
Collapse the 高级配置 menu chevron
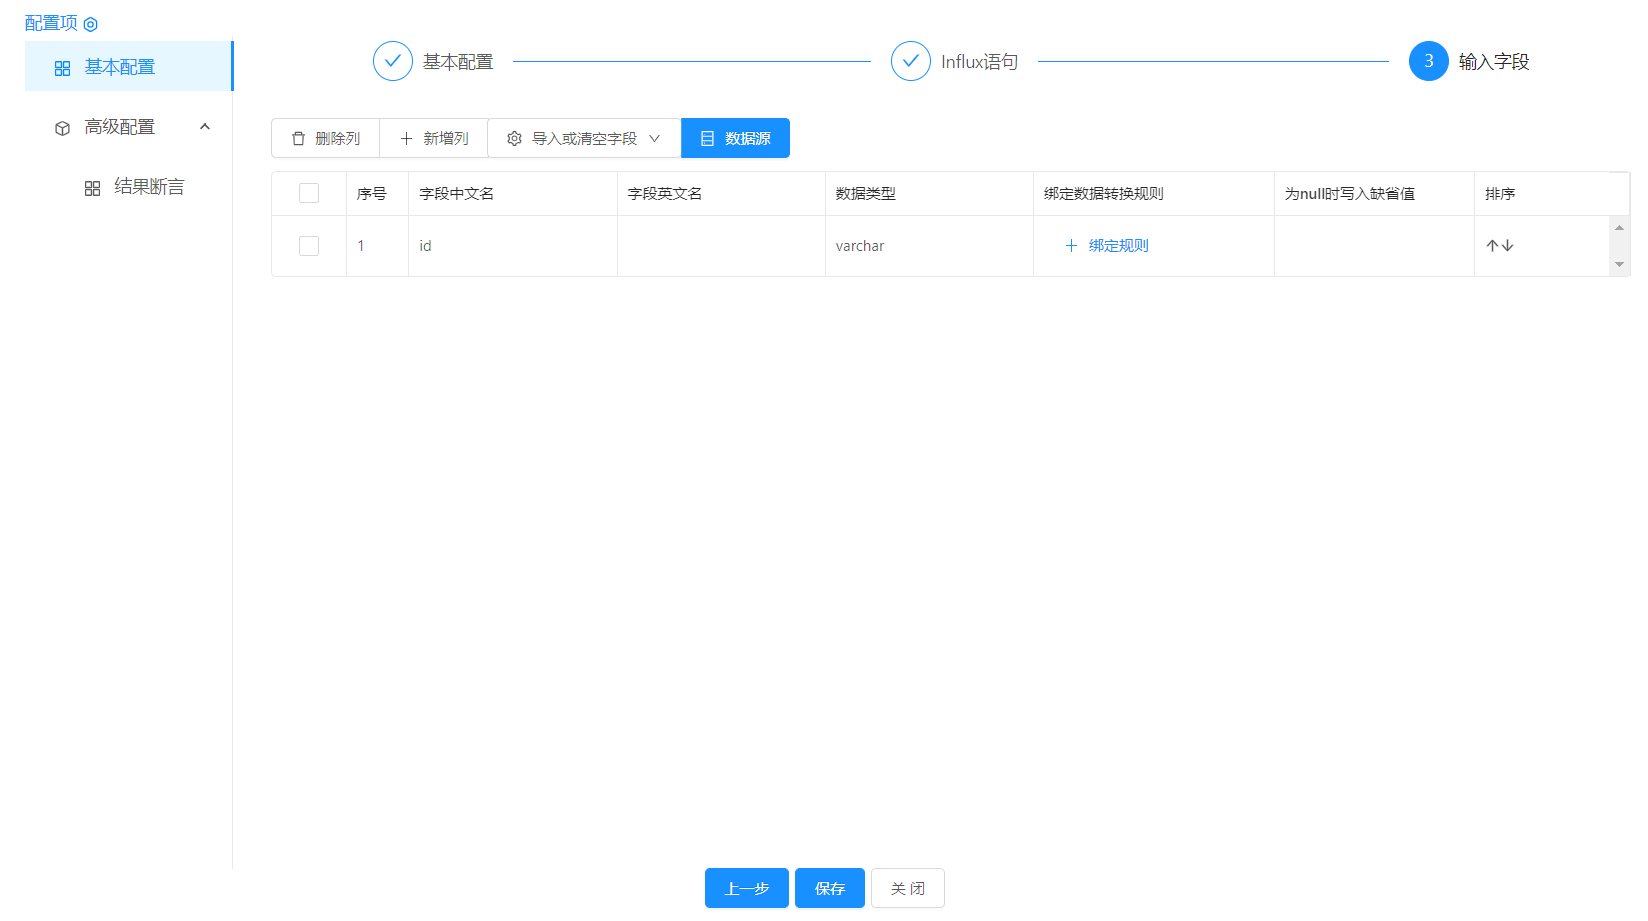click(205, 127)
